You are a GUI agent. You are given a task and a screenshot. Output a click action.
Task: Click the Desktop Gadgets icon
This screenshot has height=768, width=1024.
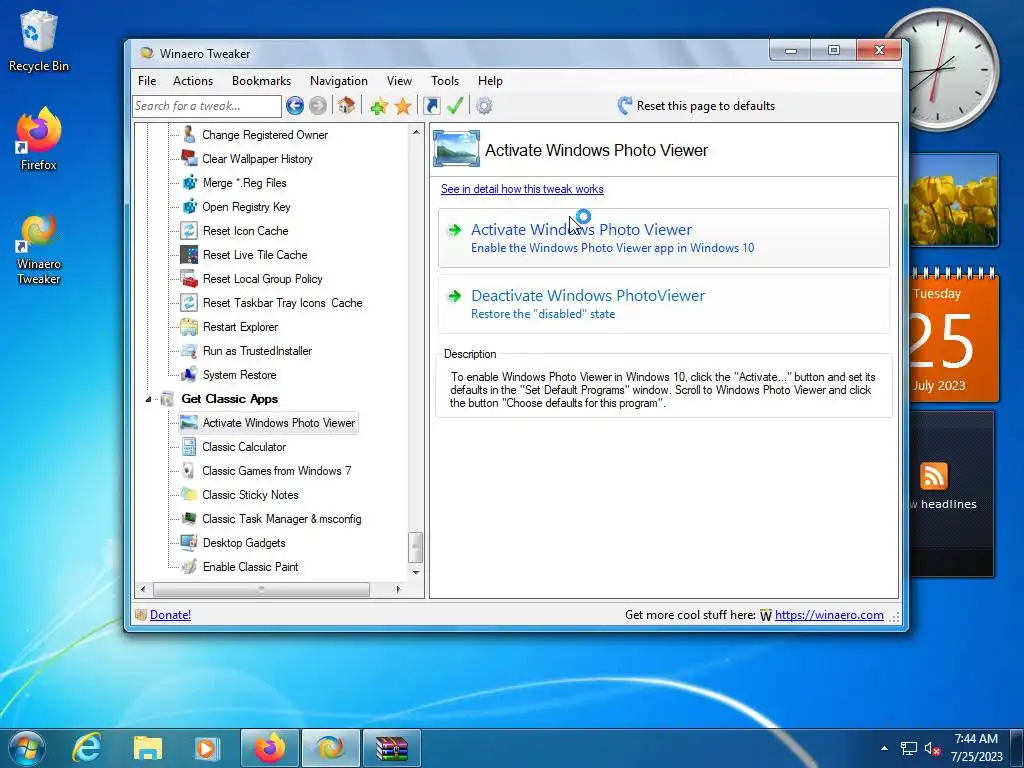coord(189,543)
